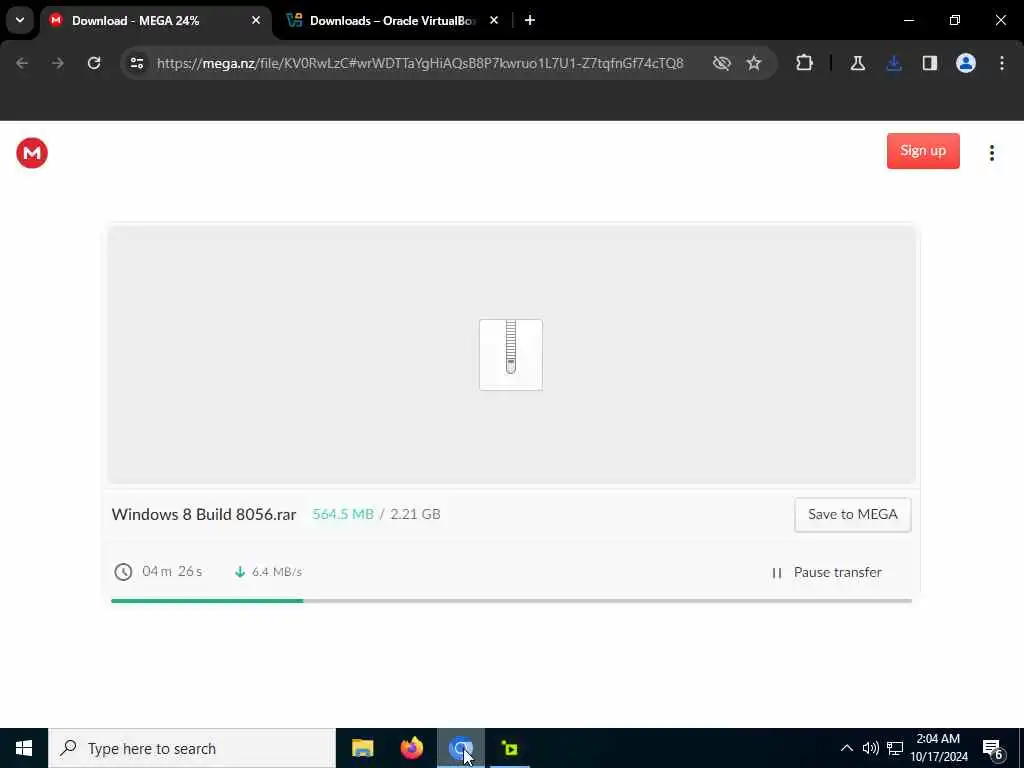
Task: Open Chrome Labs flask icon
Action: tap(857, 63)
